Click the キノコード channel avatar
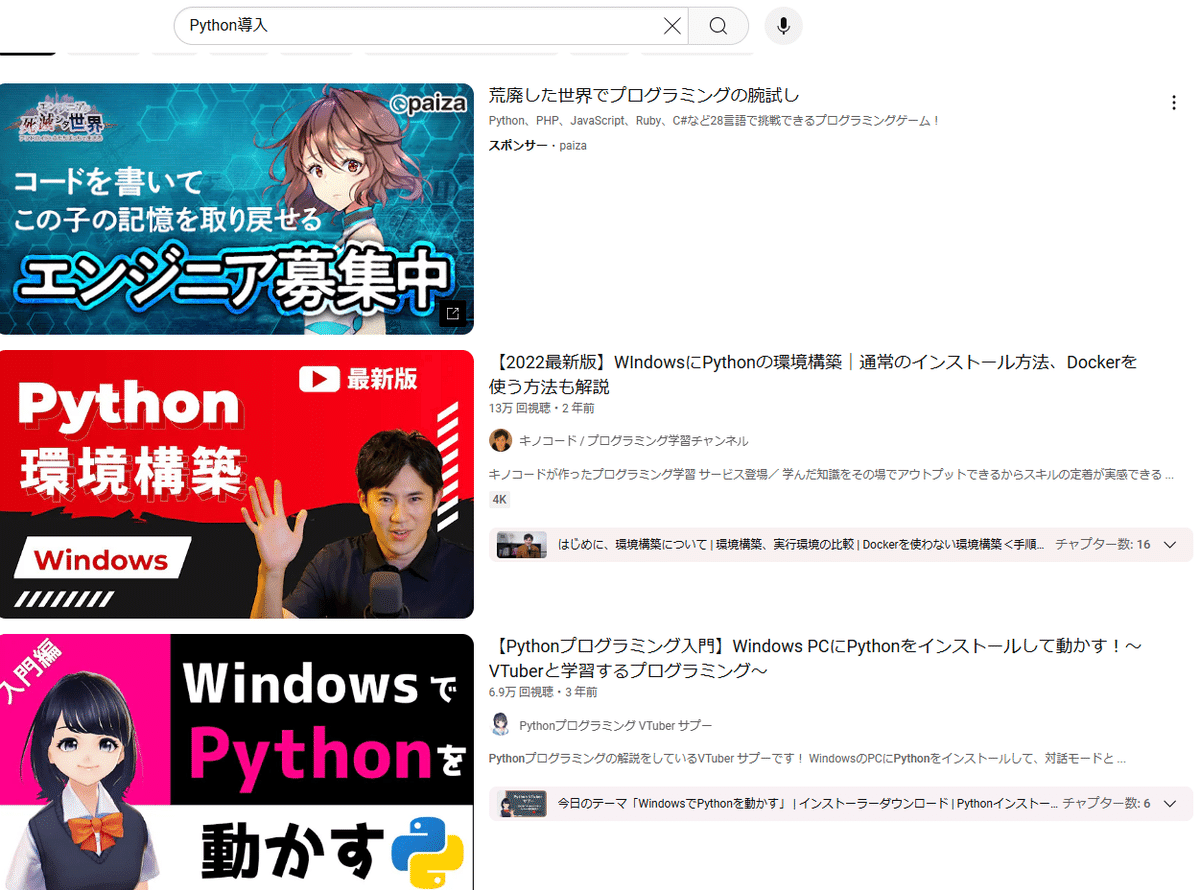This screenshot has height=890, width=1200. tap(500, 441)
